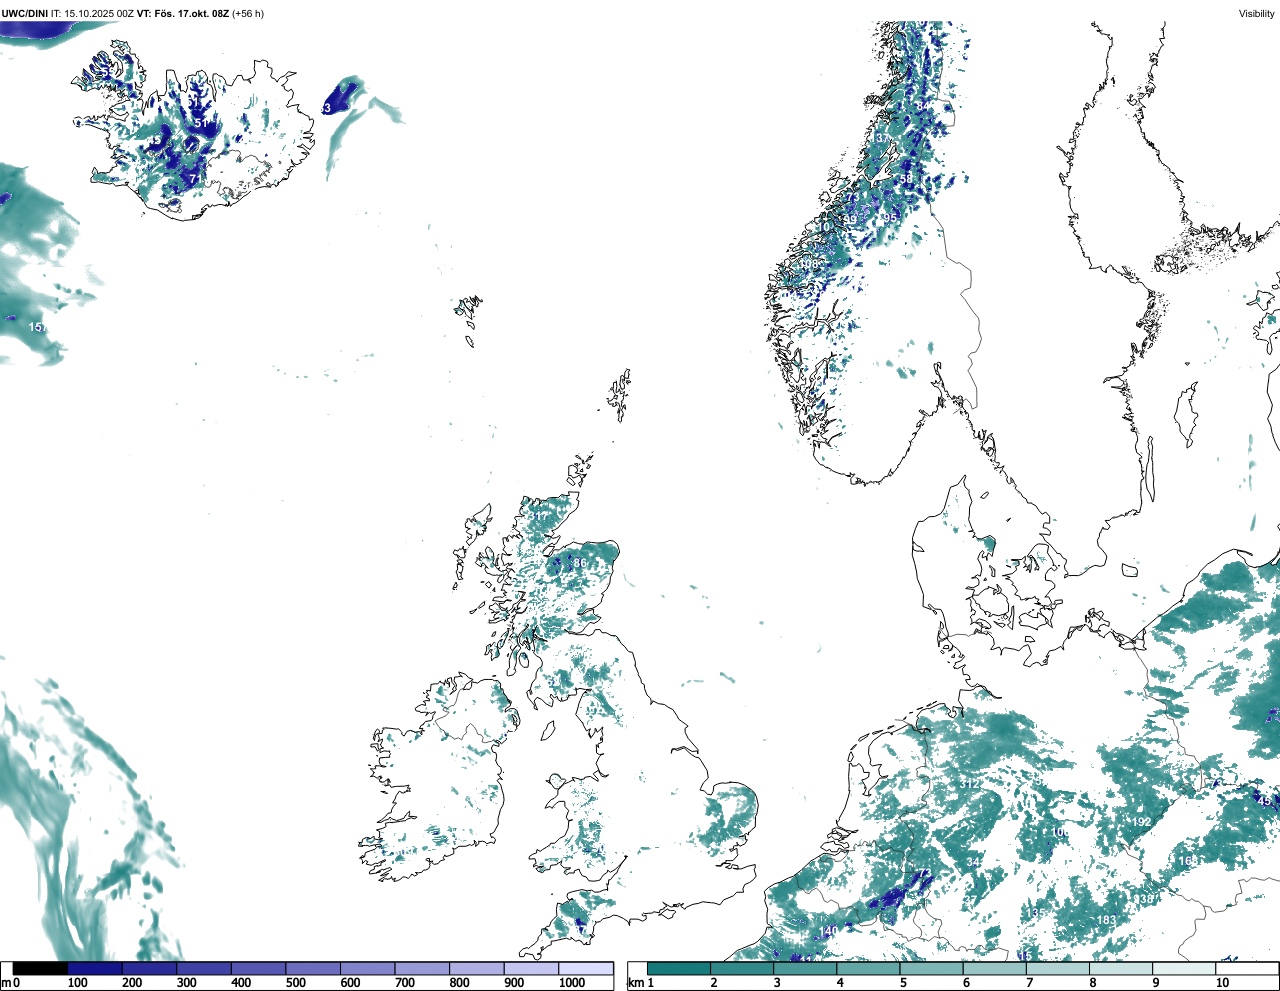
Task: Click the 3–4 km legend swatch
Action: coord(805,968)
